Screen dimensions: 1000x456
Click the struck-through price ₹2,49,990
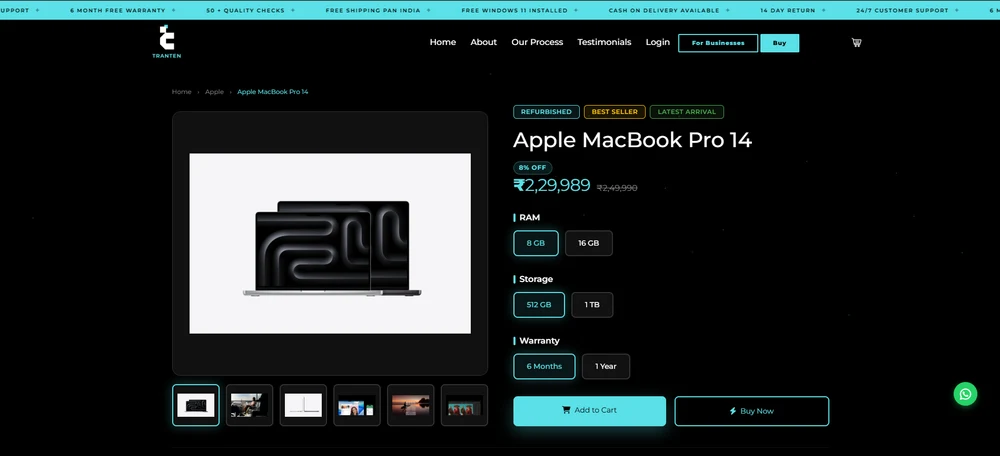pos(617,188)
